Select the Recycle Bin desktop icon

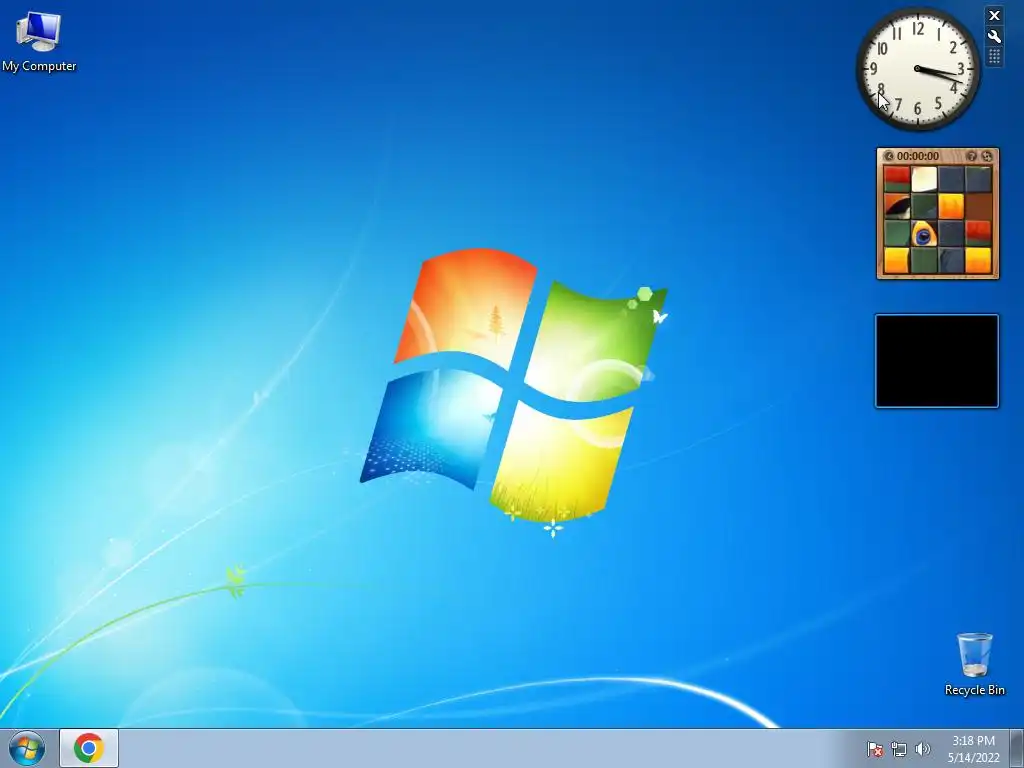pos(974,664)
